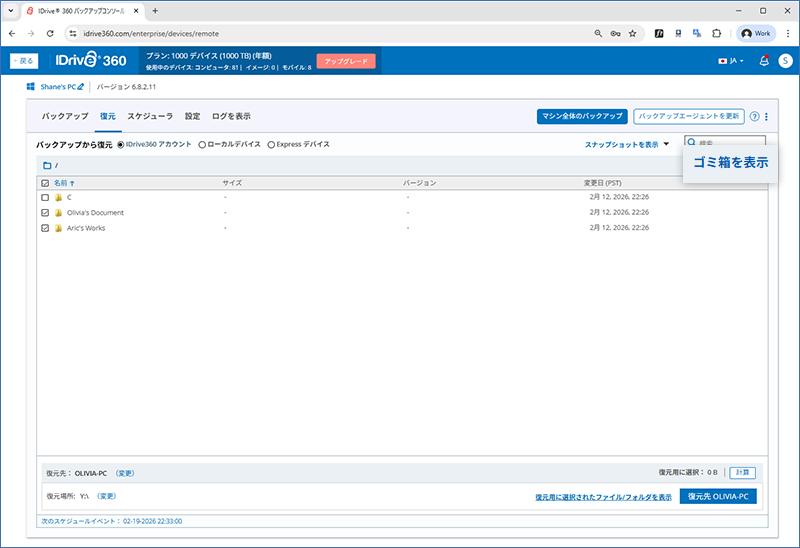800x548 pixels.
Task: Uncheck the Aric's Works checkbox
Action: click(x=45, y=228)
